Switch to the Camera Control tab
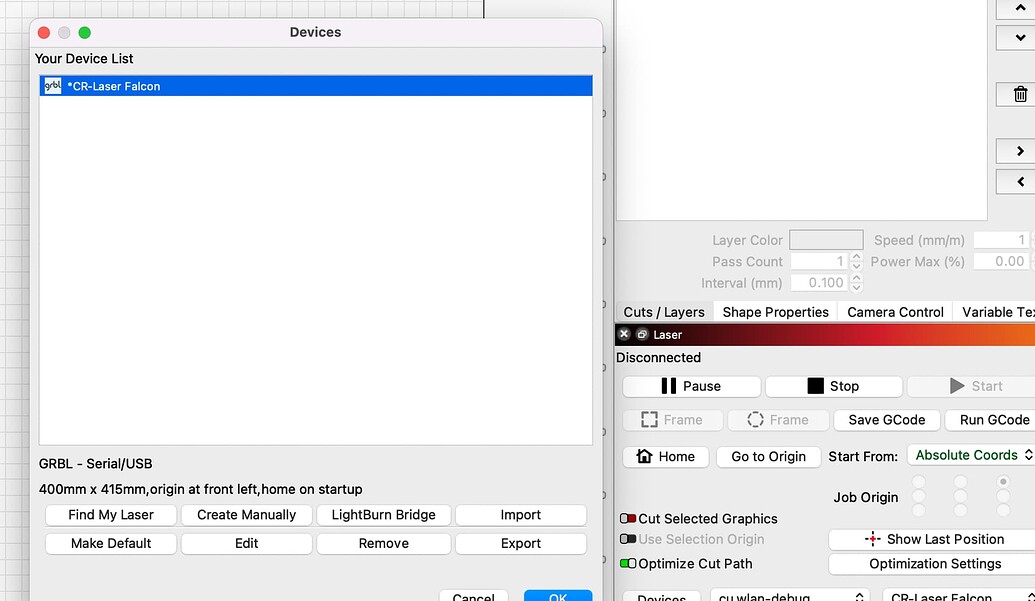Viewport: 1035px width, 601px height. click(894, 312)
